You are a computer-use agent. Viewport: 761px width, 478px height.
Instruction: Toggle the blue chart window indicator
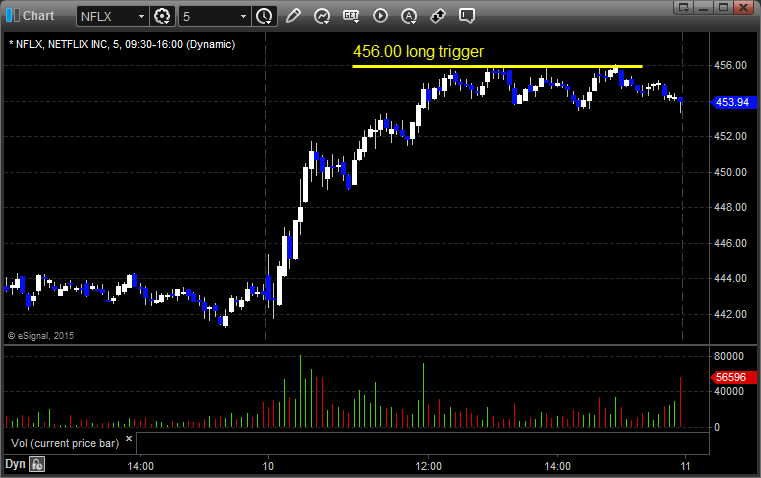[x=12, y=16]
